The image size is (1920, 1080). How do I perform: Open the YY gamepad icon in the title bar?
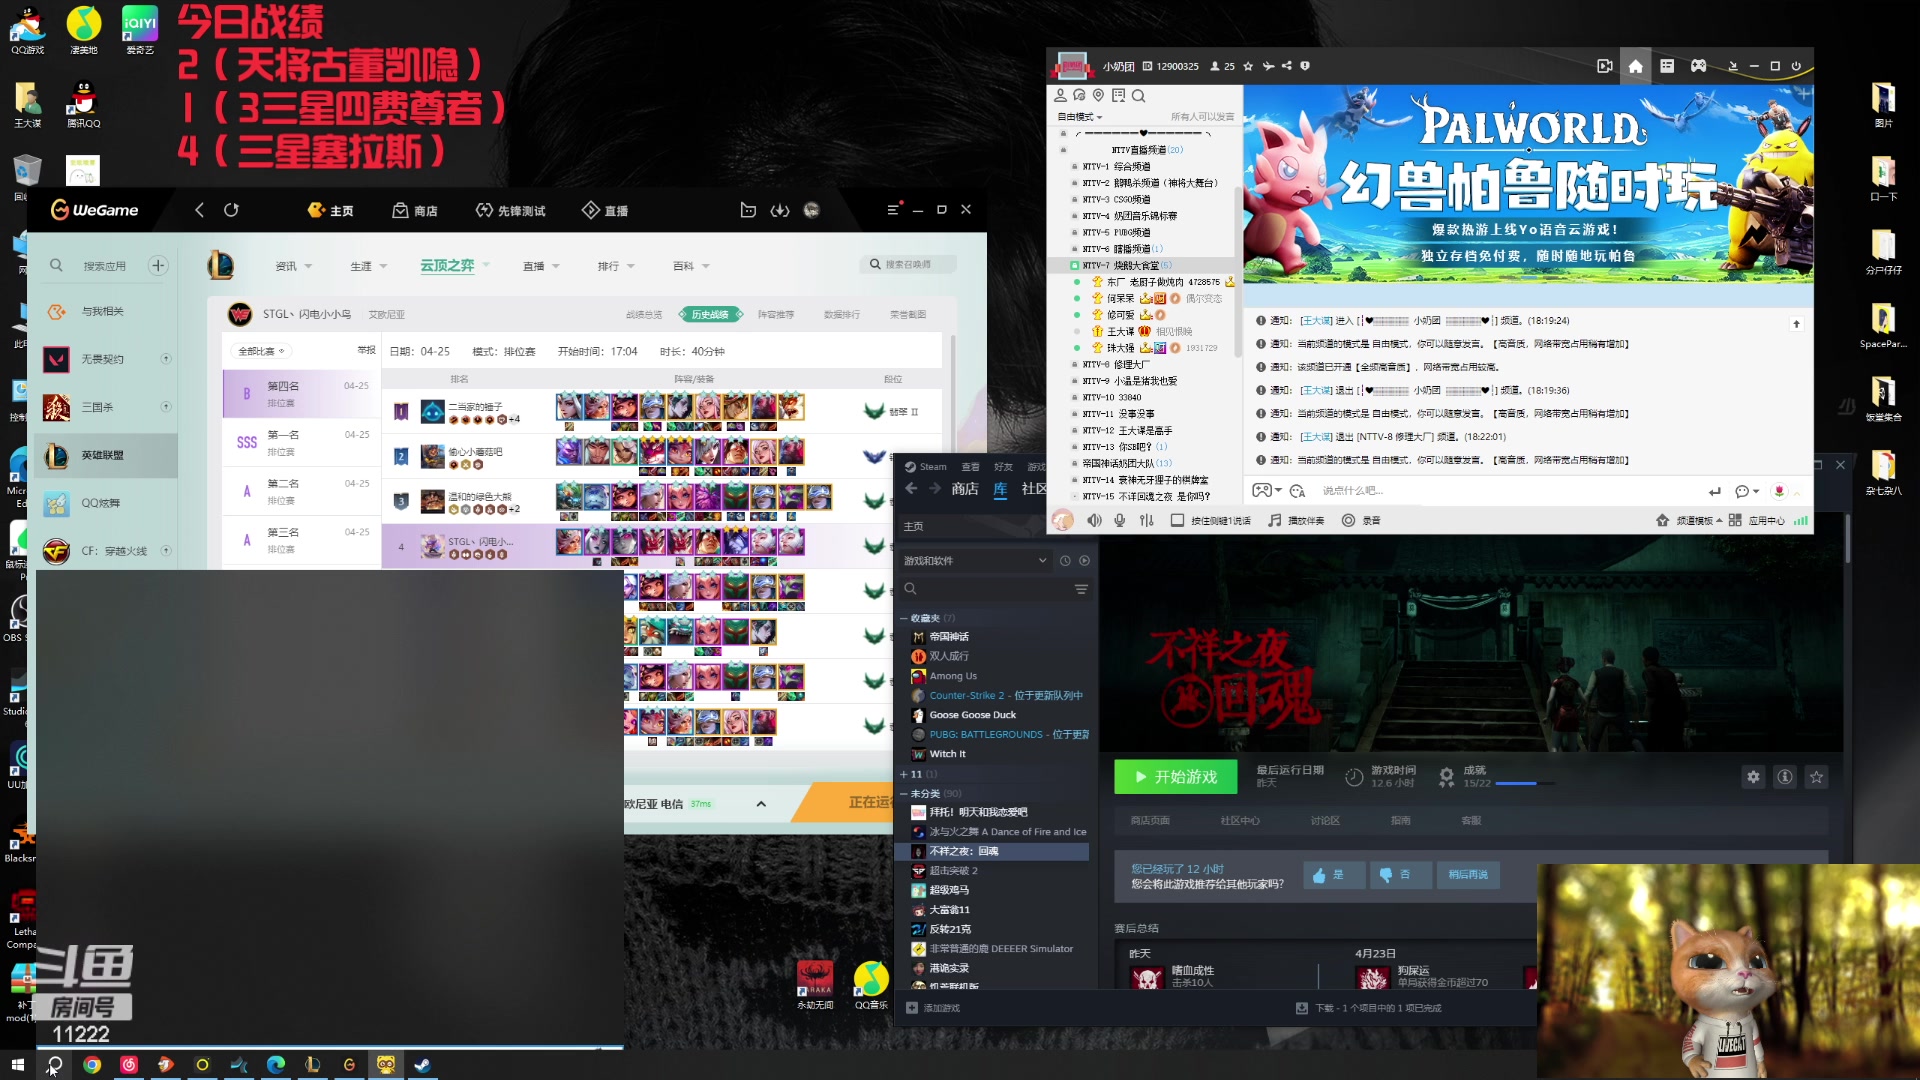(x=1698, y=66)
